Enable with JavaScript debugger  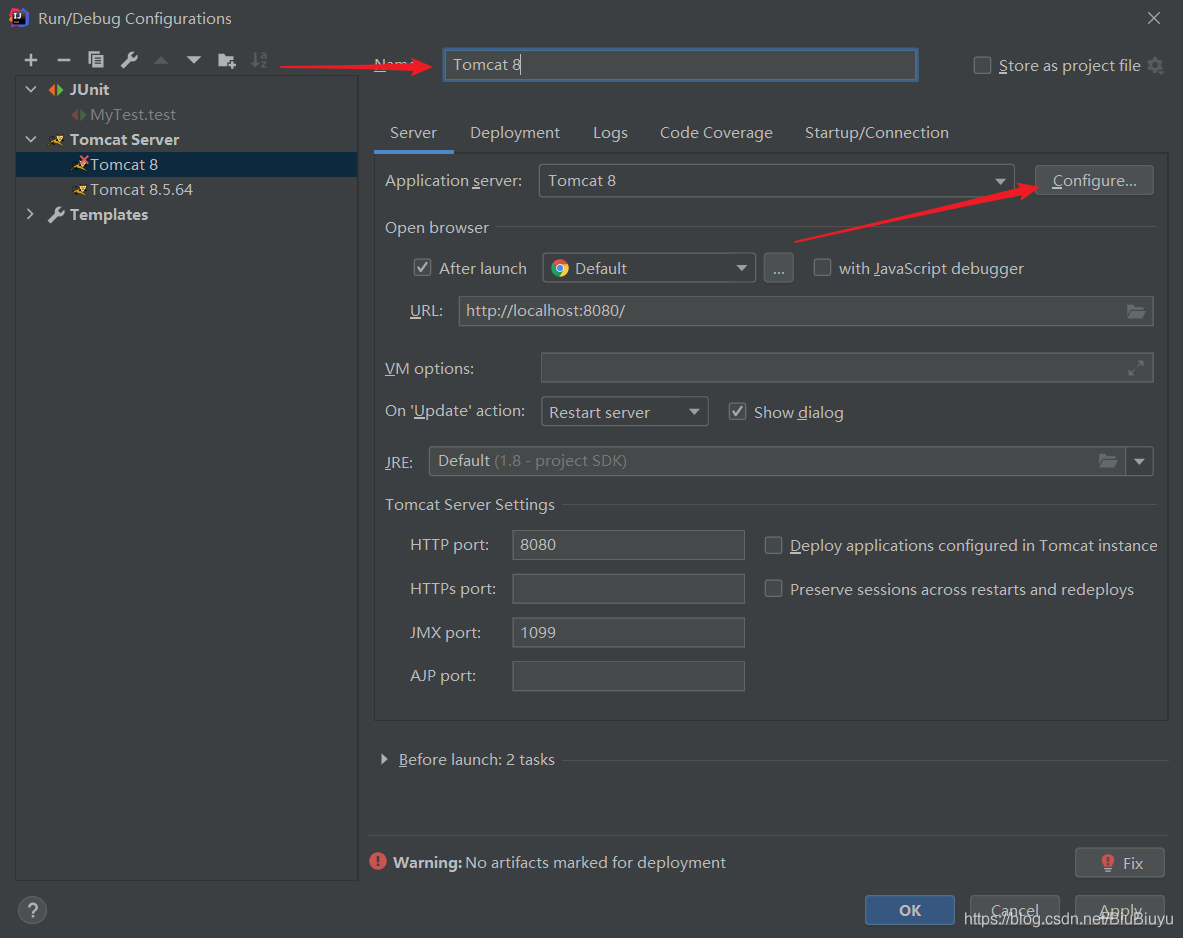822,268
